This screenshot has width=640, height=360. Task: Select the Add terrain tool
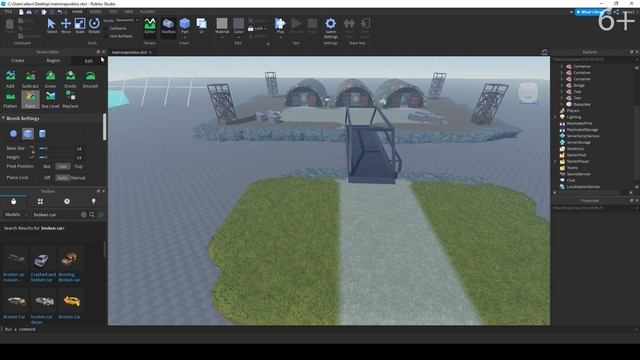[x=10, y=79]
